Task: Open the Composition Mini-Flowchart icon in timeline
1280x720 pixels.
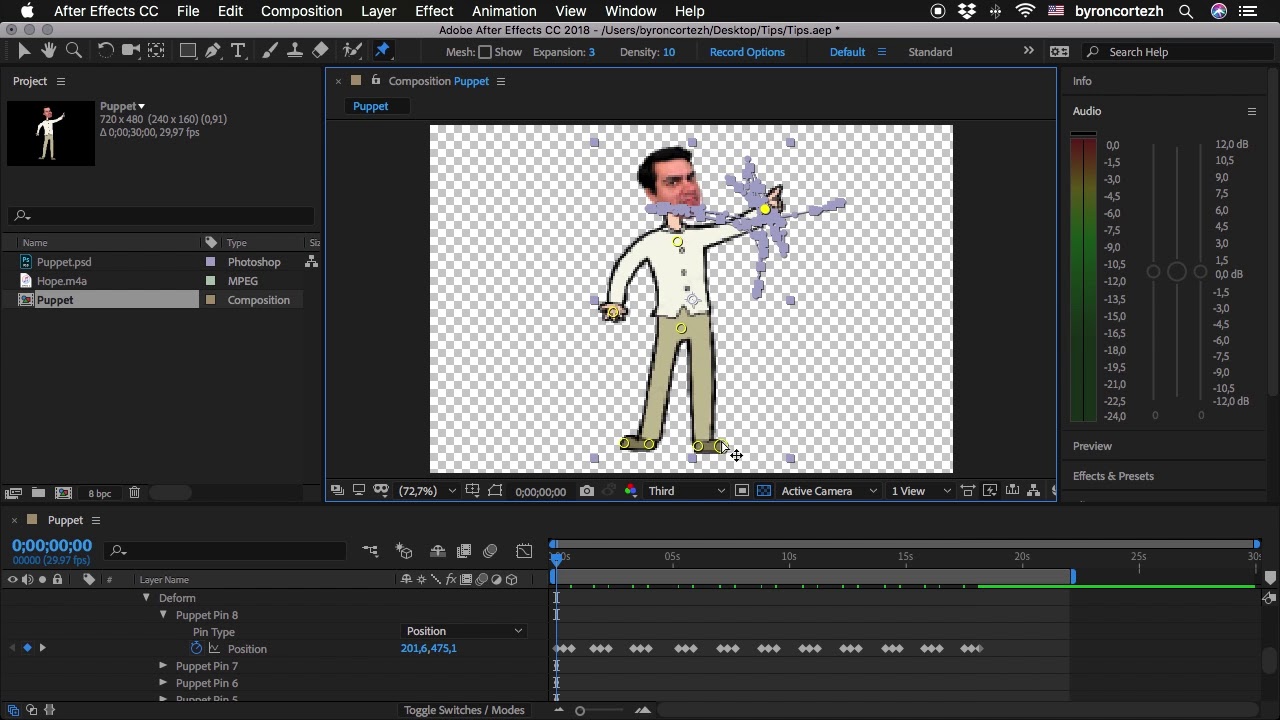Action: [370, 551]
